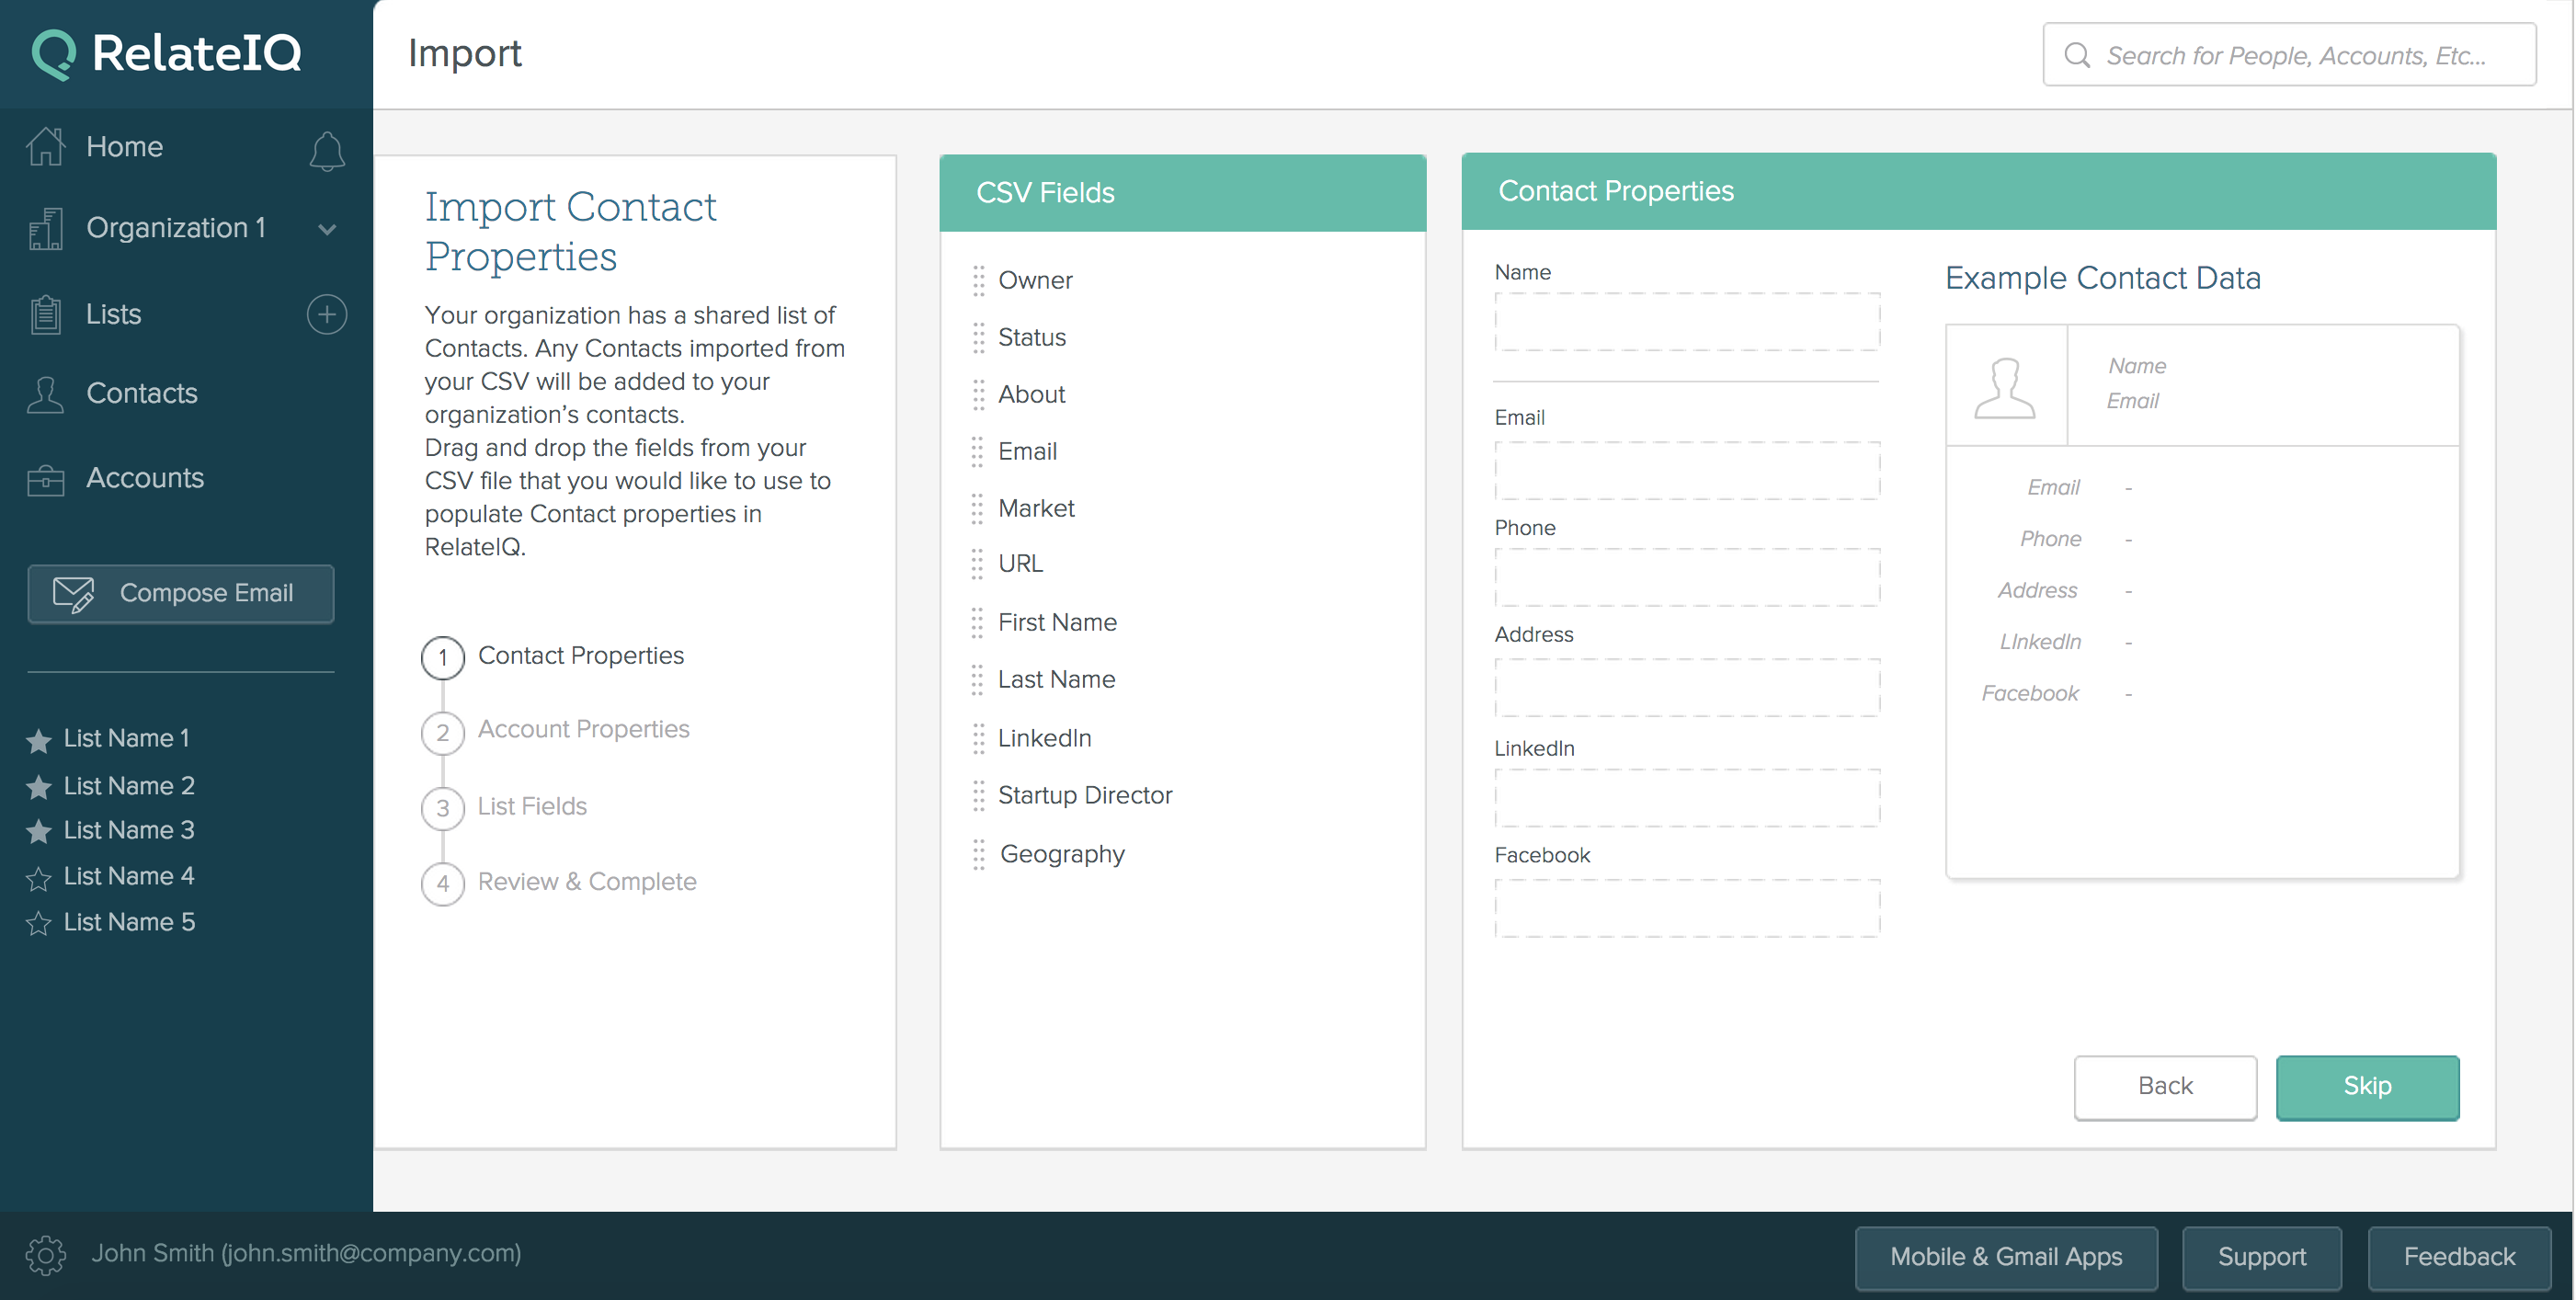Click the Organization 1 building icon
The width and height of the screenshot is (2576, 1300).
pyautogui.click(x=46, y=229)
